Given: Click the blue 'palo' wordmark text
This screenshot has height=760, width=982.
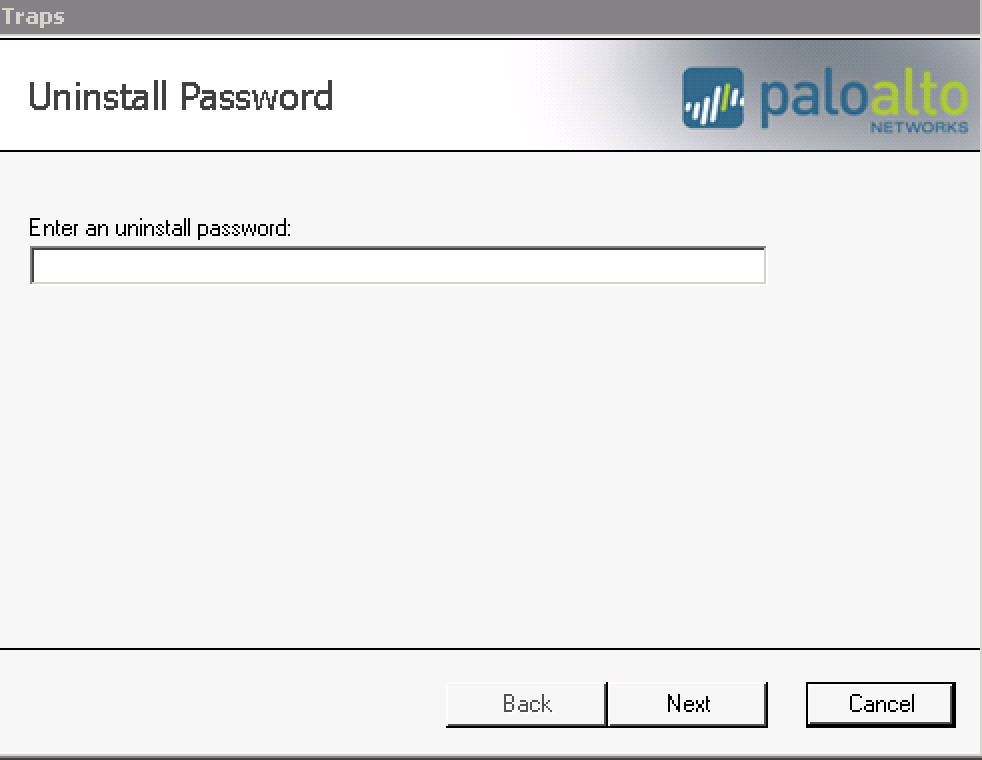Looking at the screenshot, I should (813, 98).
